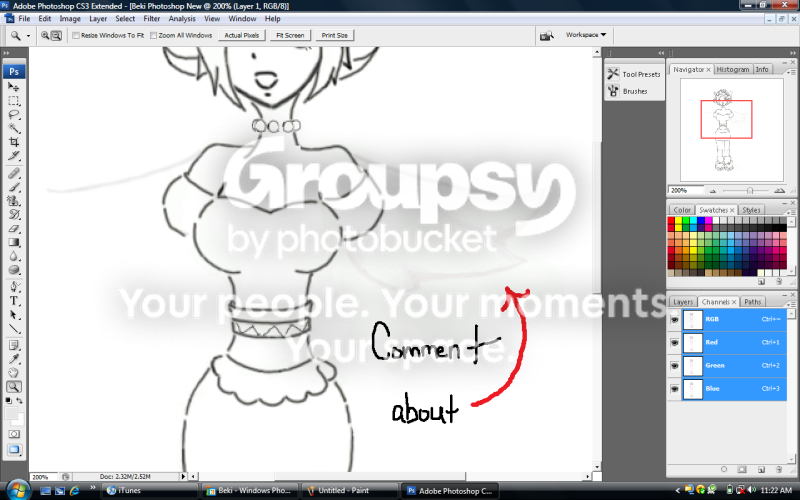Click the Windows Start button

(18, 490)
